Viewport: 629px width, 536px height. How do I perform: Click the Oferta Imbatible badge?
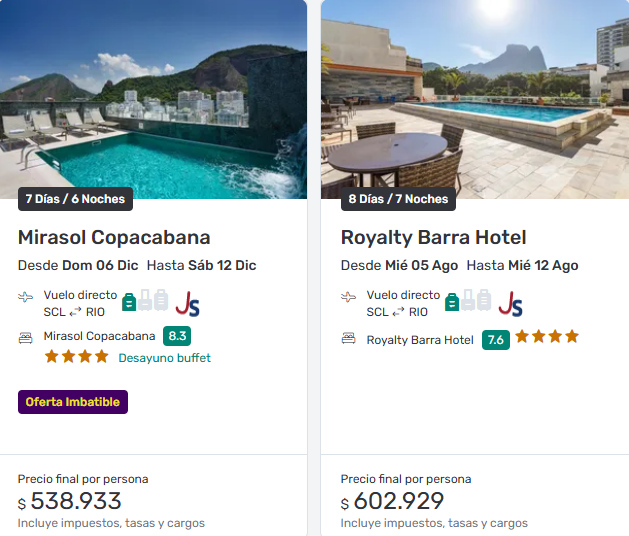pos(73,402)
